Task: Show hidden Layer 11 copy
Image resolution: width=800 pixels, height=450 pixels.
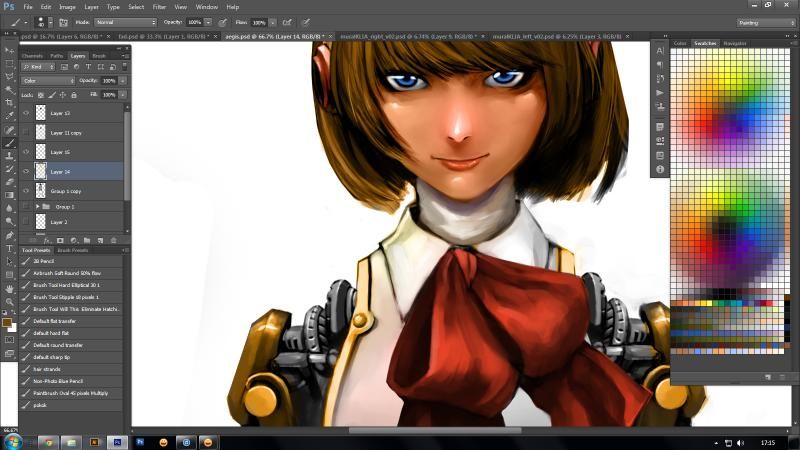Action: (x=26, y=133)
